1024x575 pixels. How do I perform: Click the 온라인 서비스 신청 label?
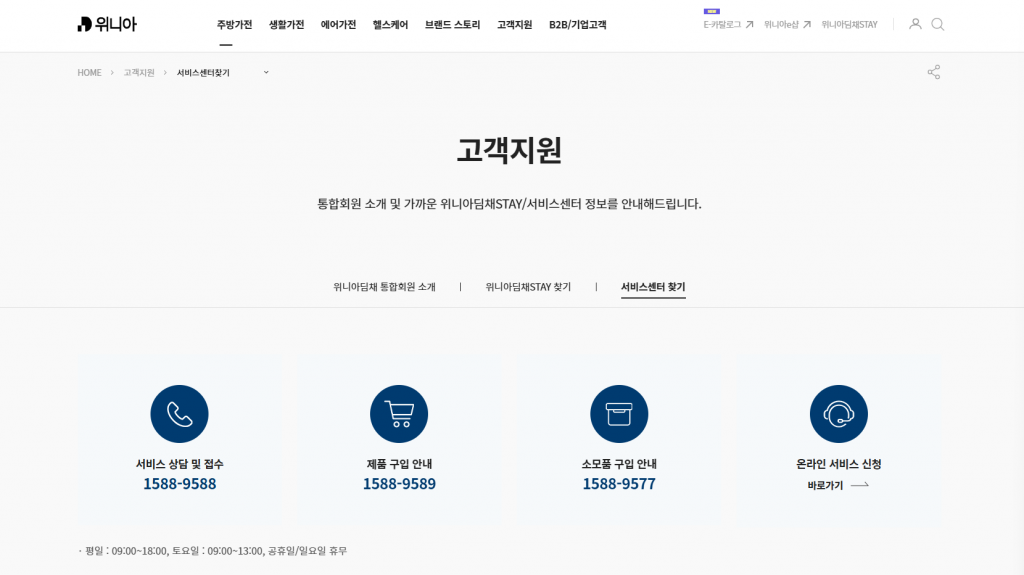pos(839,464)
